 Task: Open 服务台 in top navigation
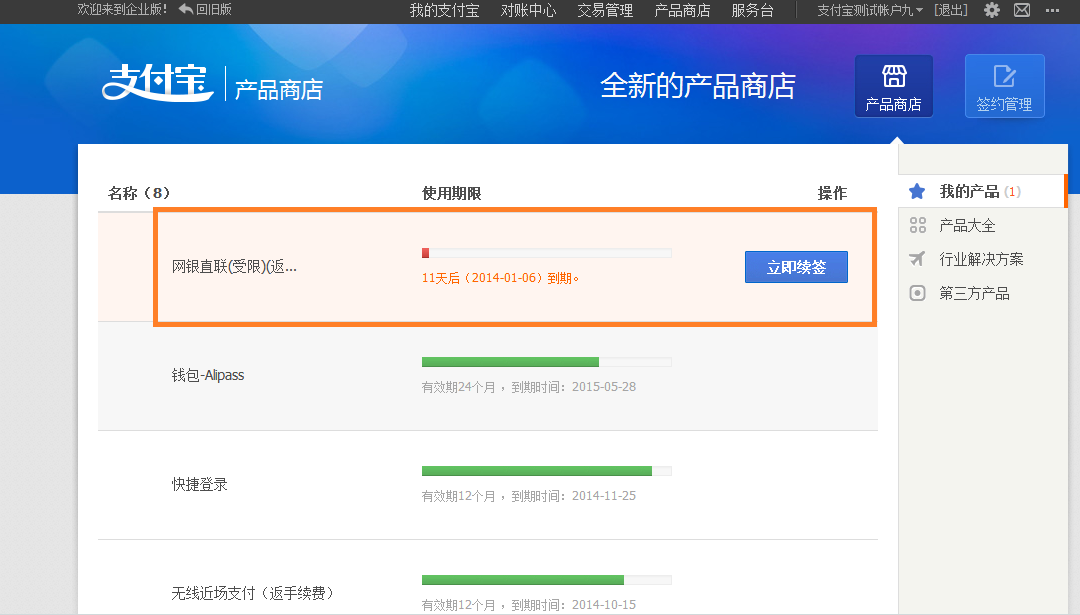pos(752,10)
